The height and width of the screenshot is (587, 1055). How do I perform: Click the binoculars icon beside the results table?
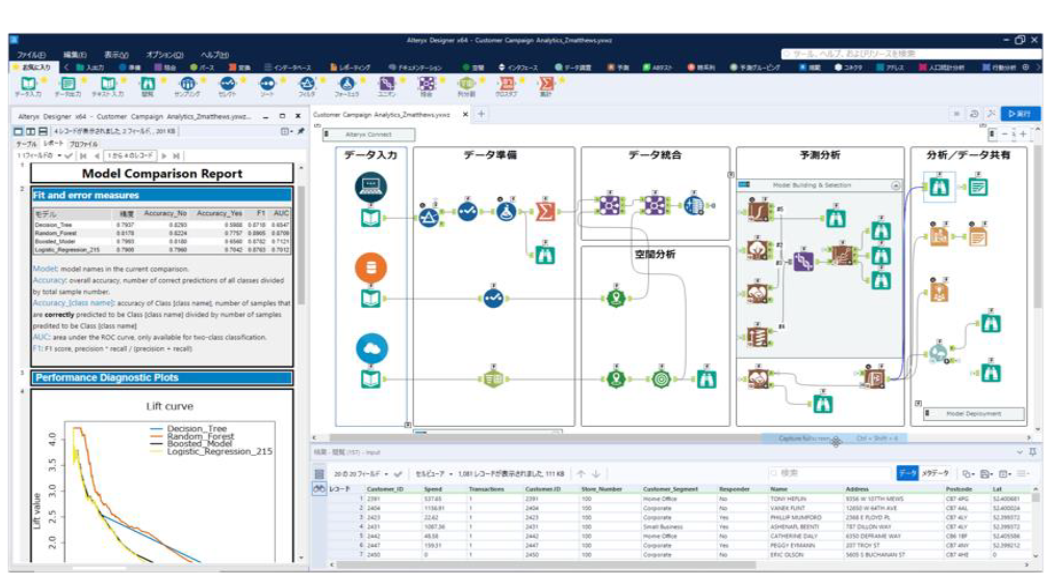pyautogui.click(x=319, y=489)
